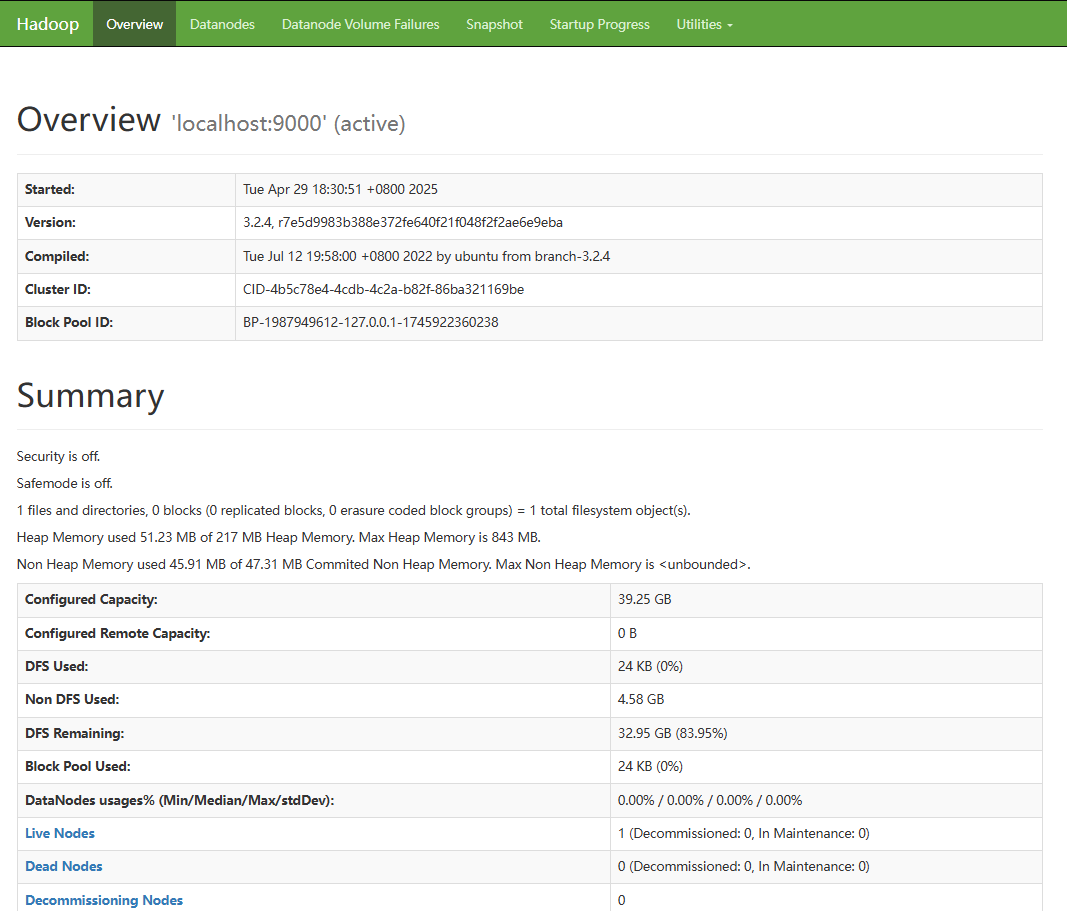Click the 'DFS Used:' row label
1067x911 pixels.
click(56, 666)
